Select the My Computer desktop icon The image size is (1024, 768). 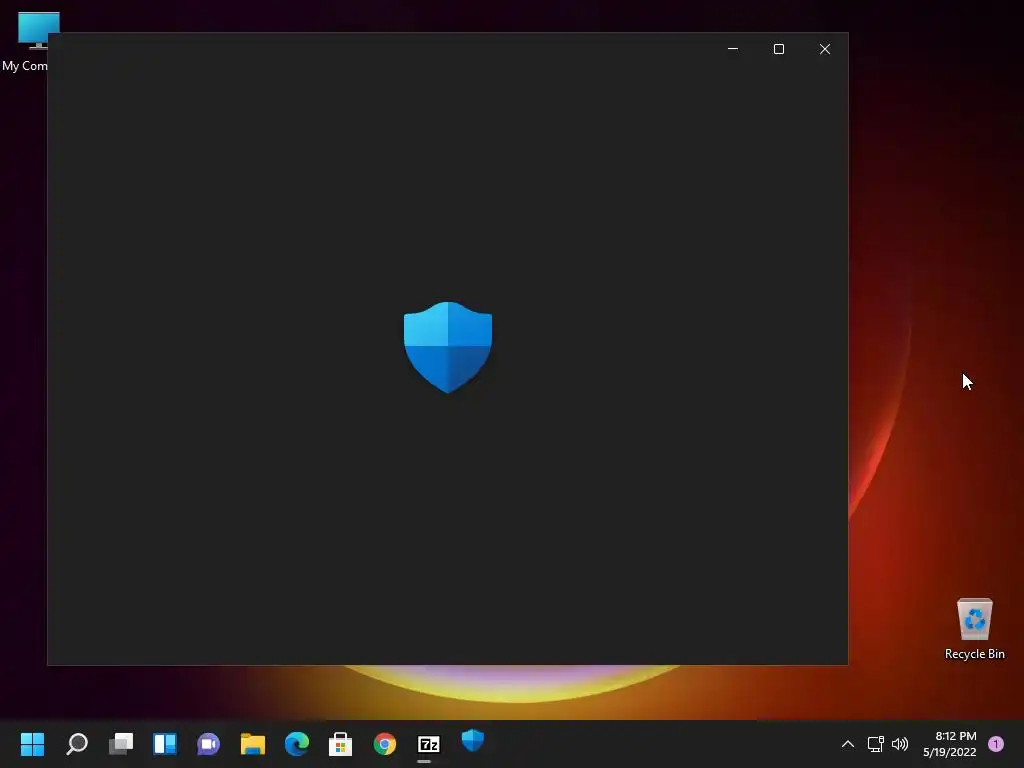[26, 42]
